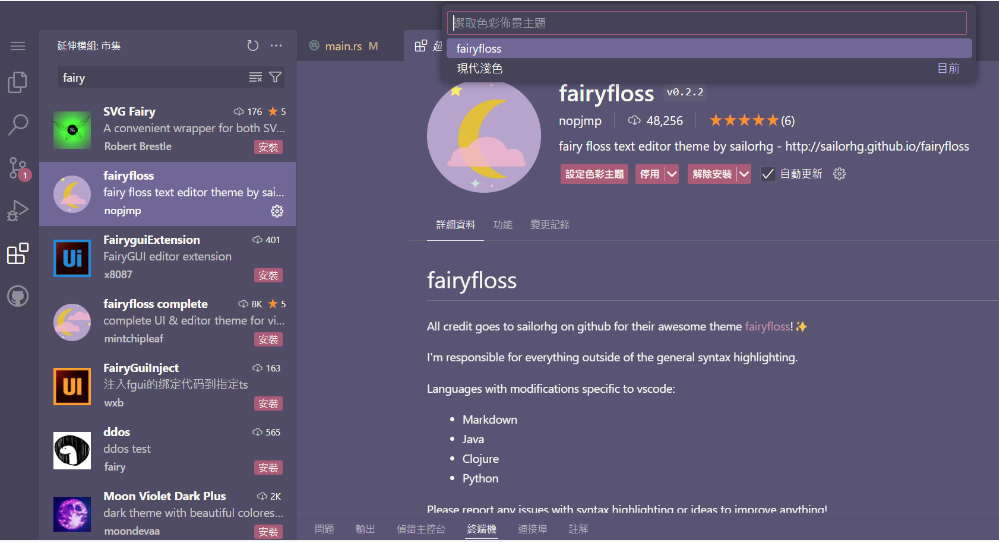Click FairyGuiInject UI icon
Screen dimensions: 999x542
72,387
